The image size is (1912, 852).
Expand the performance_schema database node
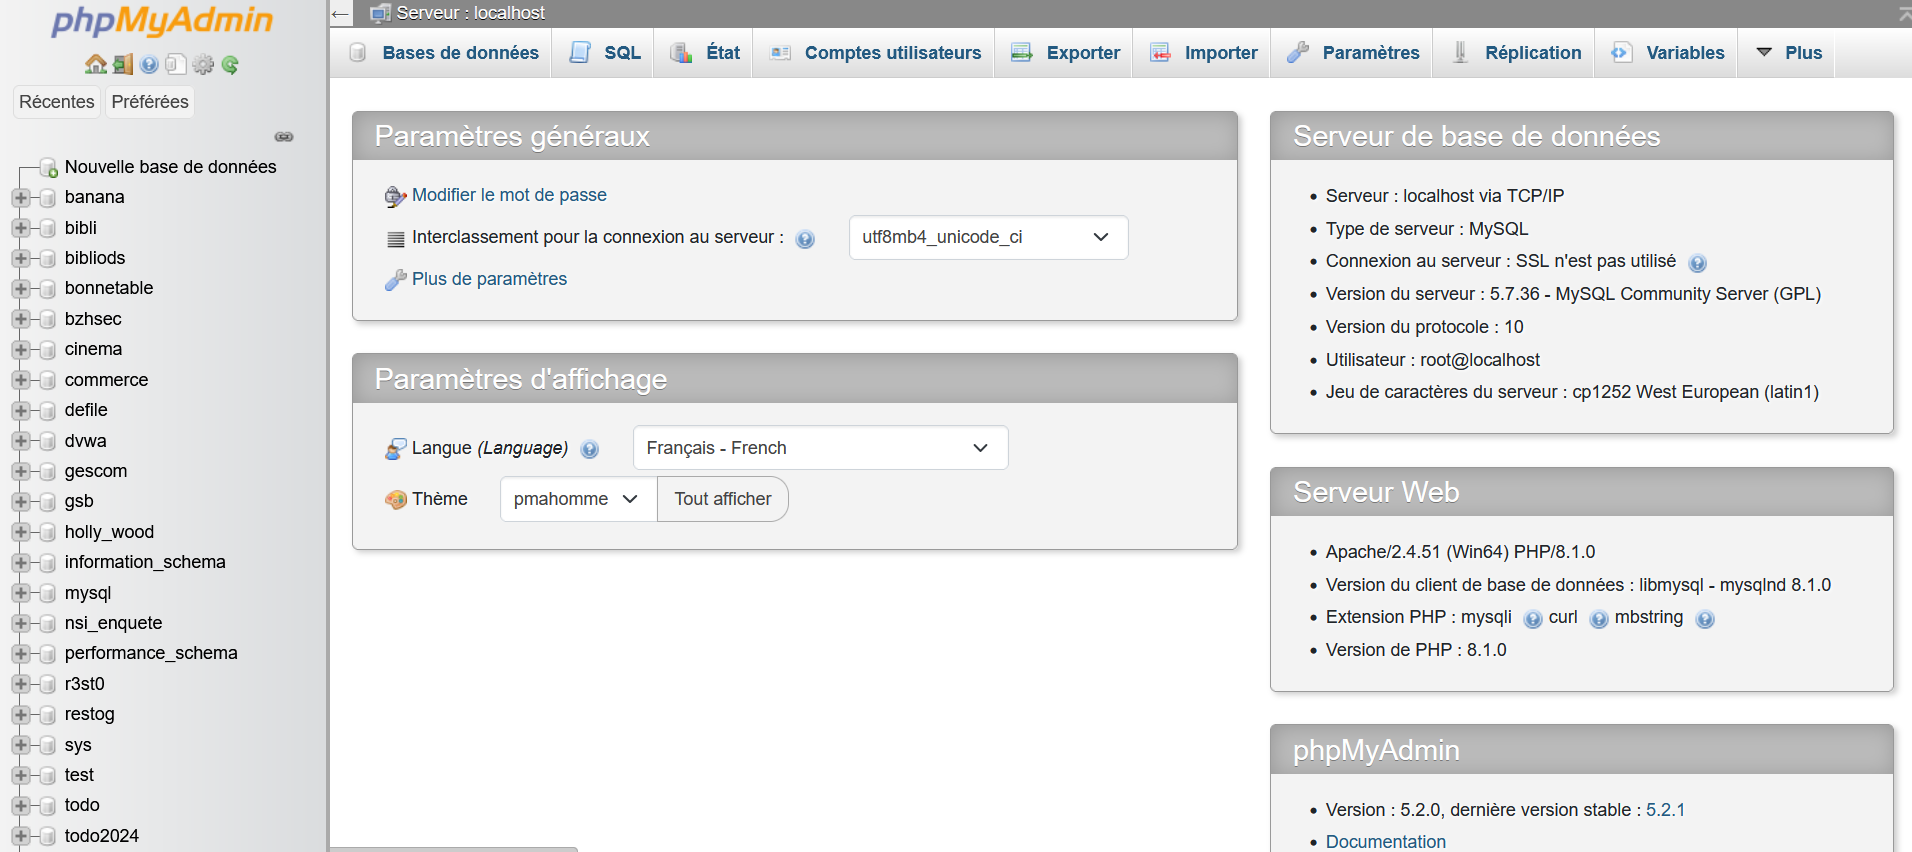(x=21, y=654)
